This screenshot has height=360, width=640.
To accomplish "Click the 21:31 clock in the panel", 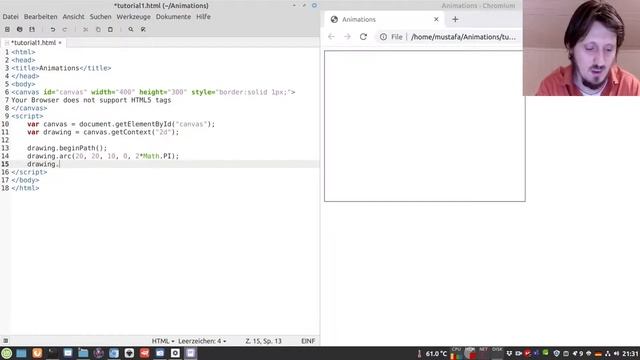I will pos(631,353).
